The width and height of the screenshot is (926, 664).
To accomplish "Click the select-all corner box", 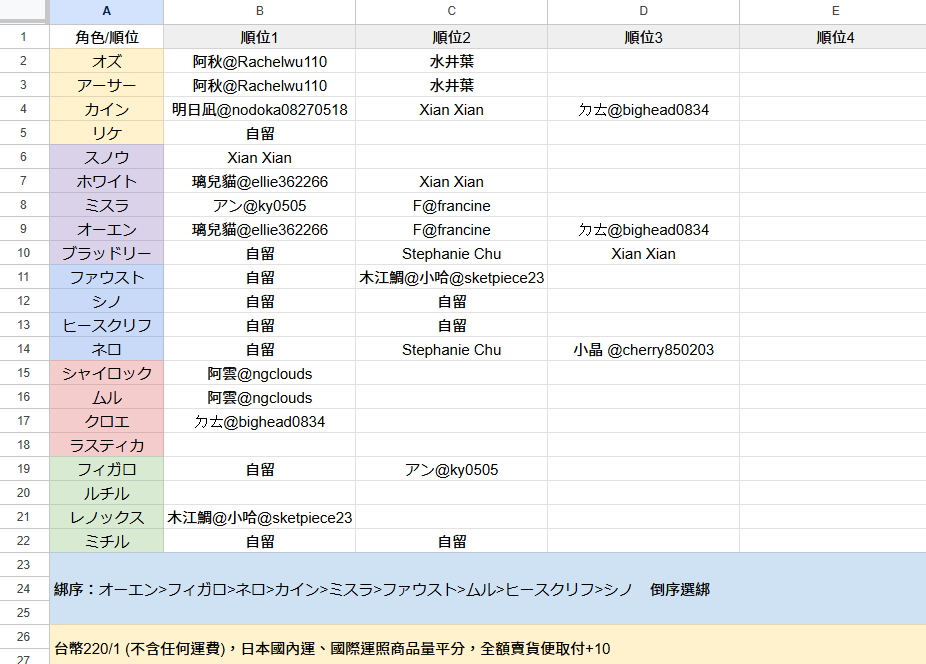I will [x=24, y=11].
